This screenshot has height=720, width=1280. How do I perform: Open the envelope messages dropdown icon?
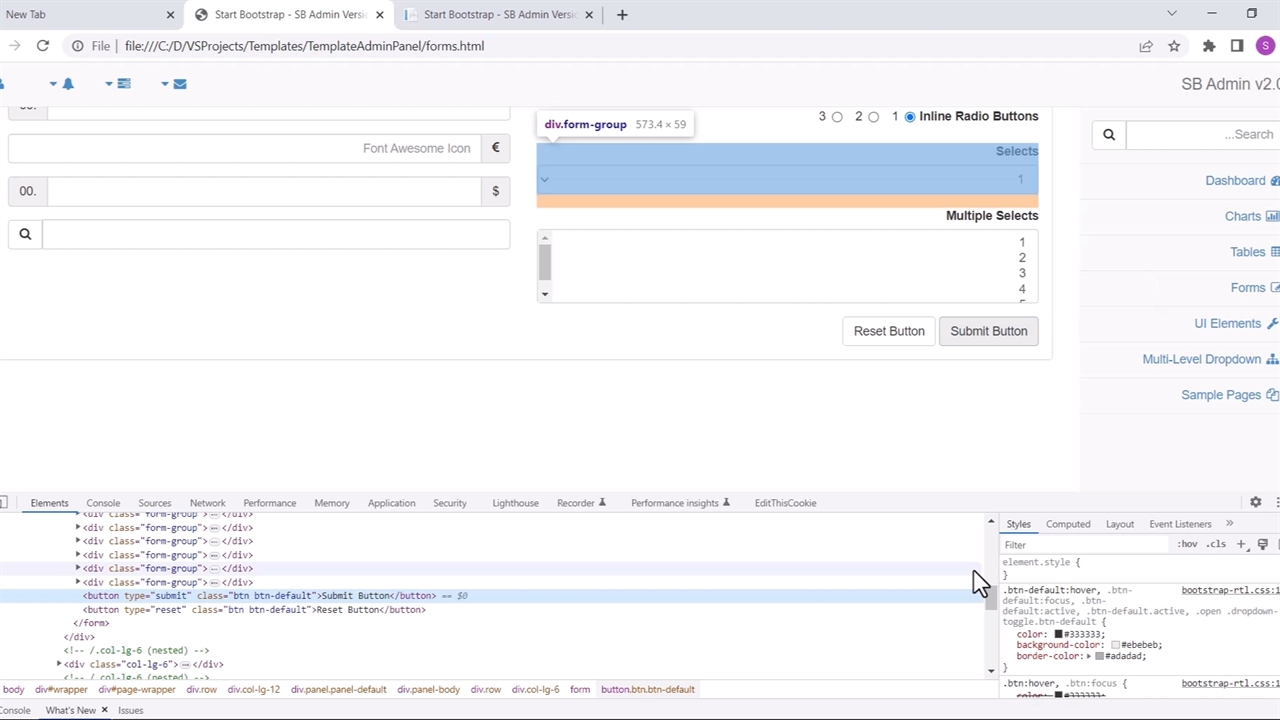(179, 84)
